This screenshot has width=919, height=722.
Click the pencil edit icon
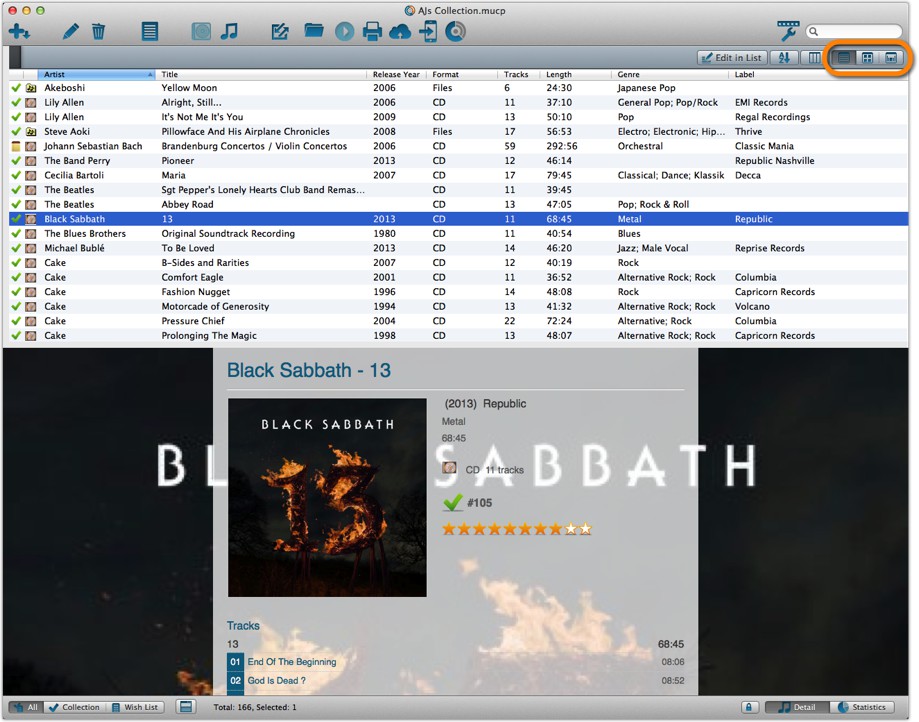pyautogui.click(x=70, y=31)
